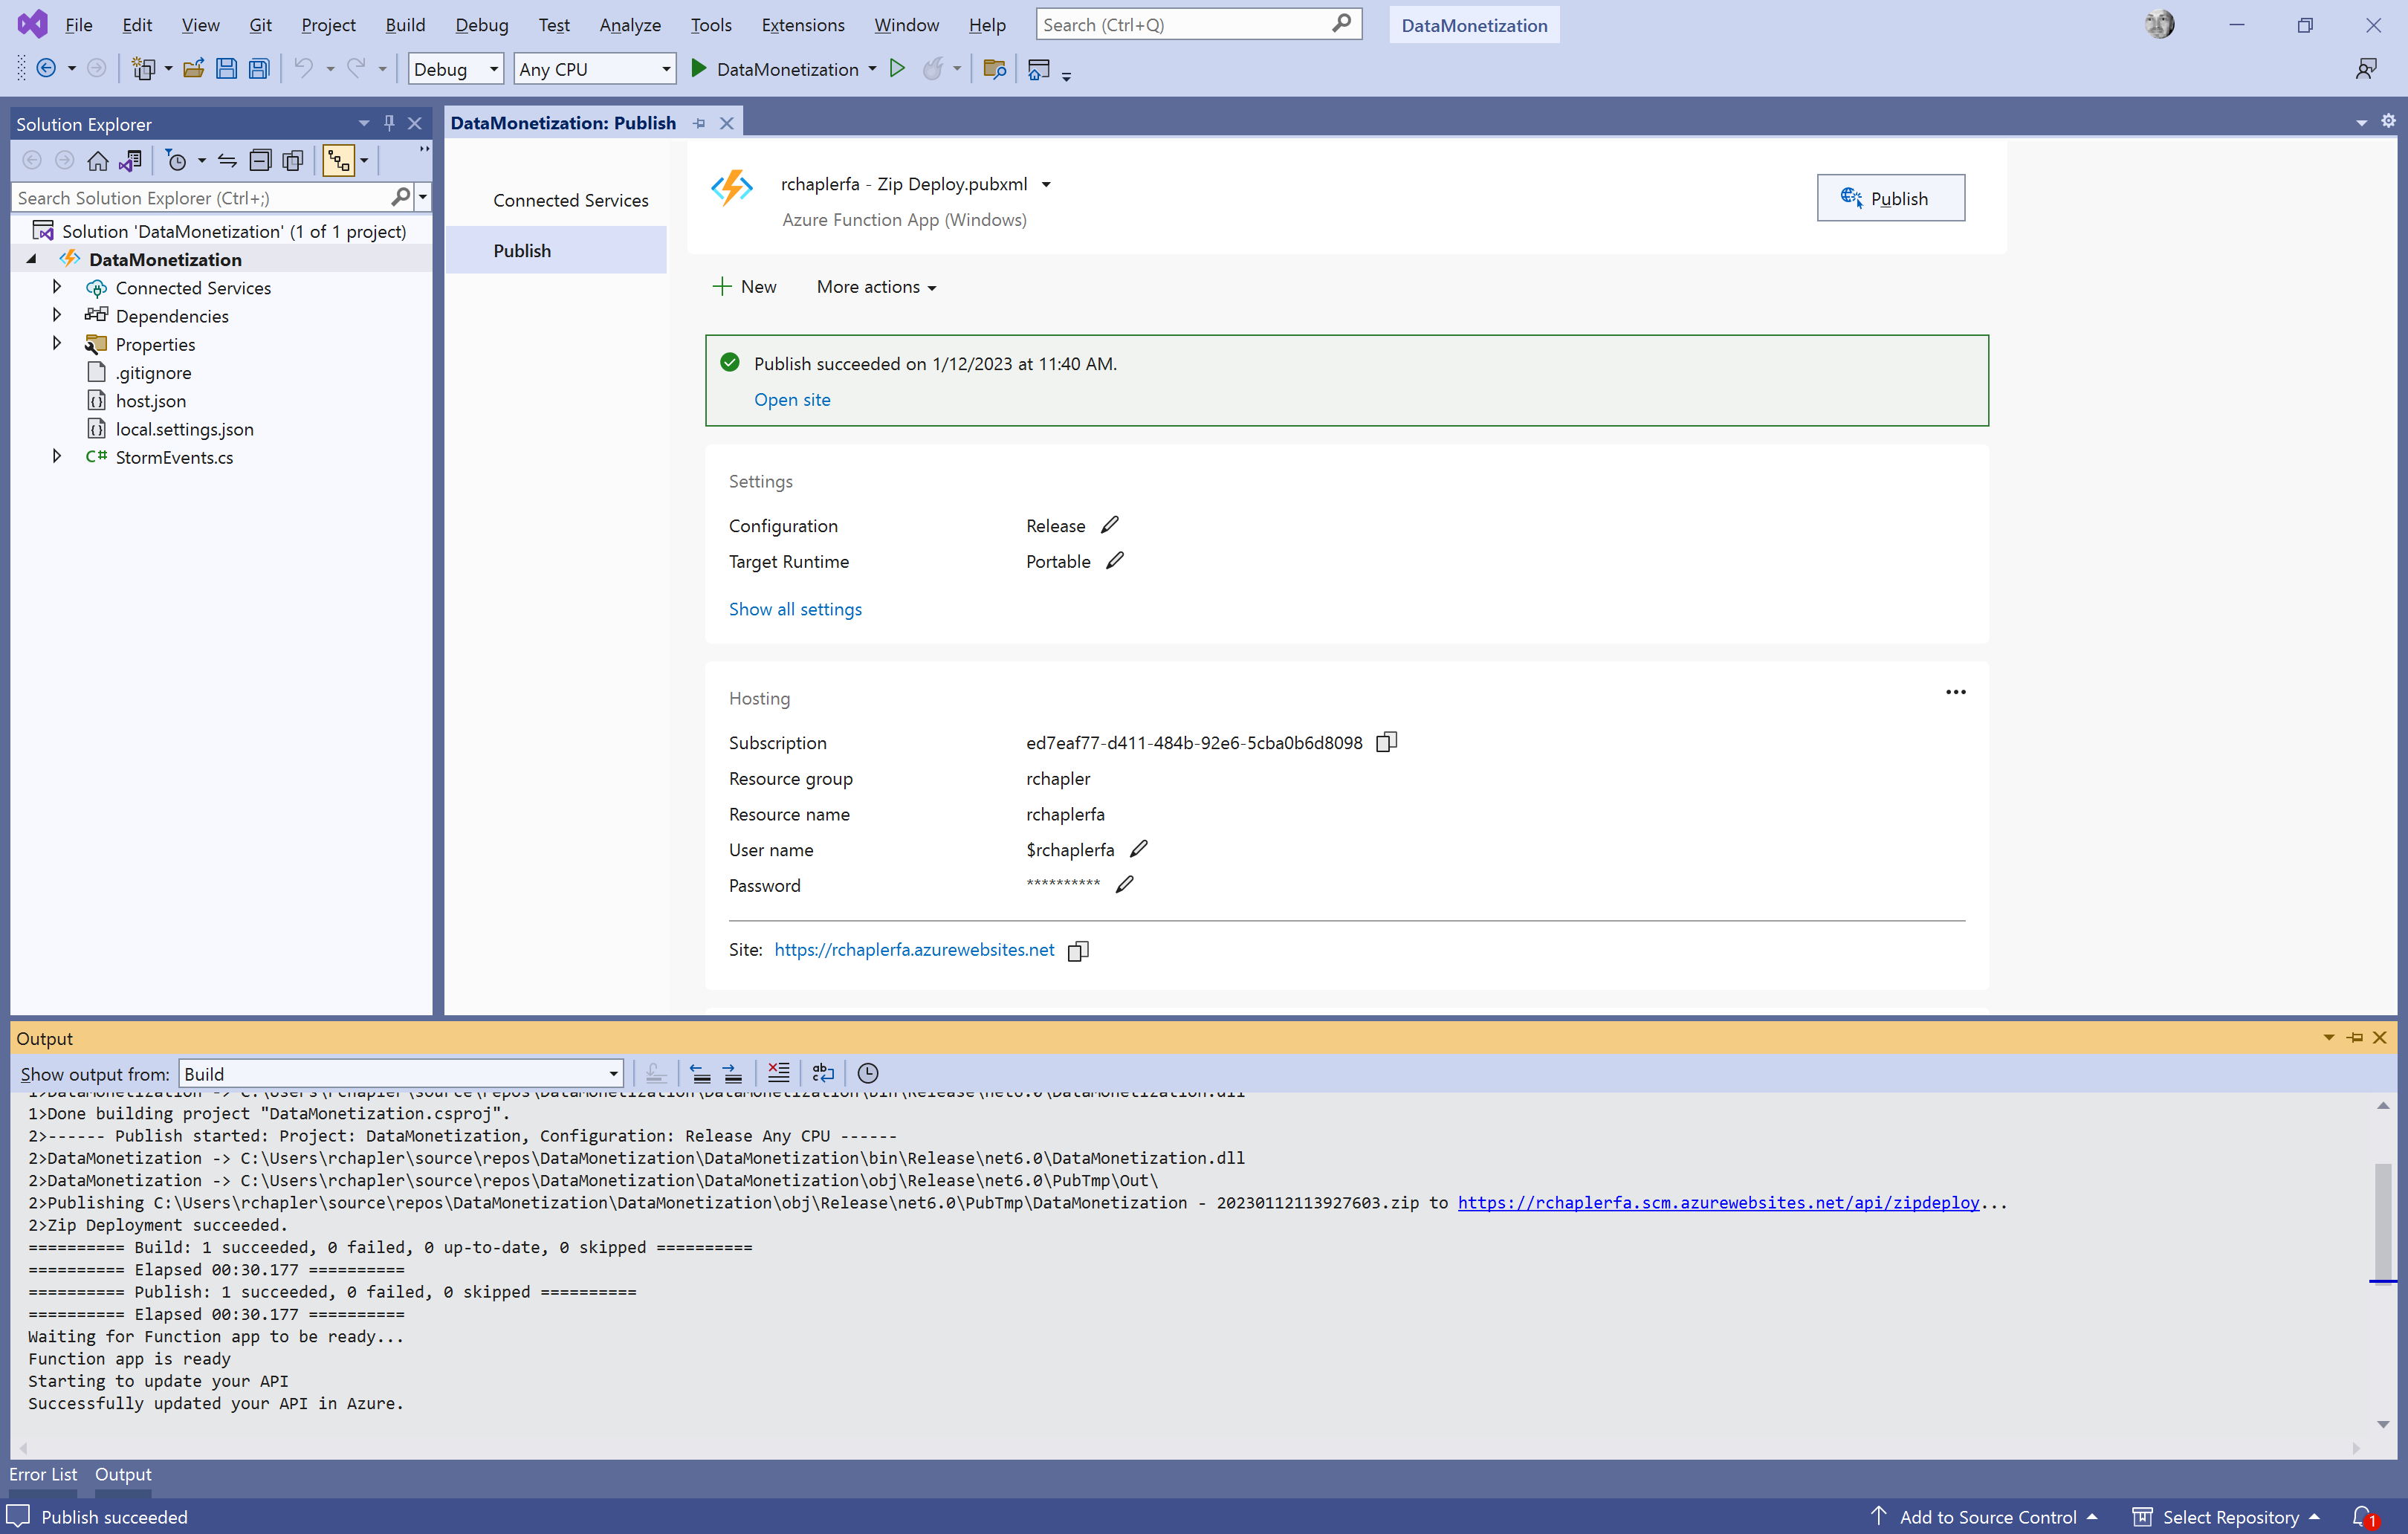The height and width of the screenshot is (1534, 2408).
Task: Open the zipdeploy URL in Output log
Action: pyautogui.click(x=1718, y=1202)
